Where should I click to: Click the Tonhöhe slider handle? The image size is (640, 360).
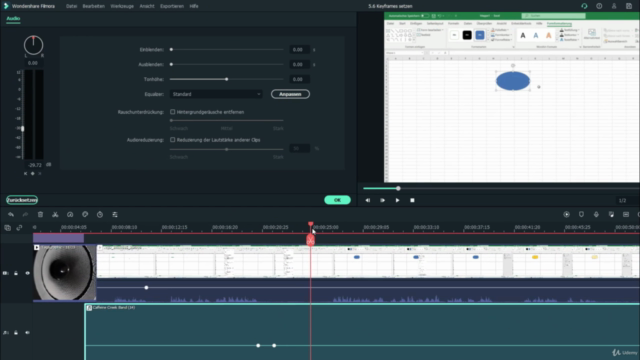(x=227, y=79)
